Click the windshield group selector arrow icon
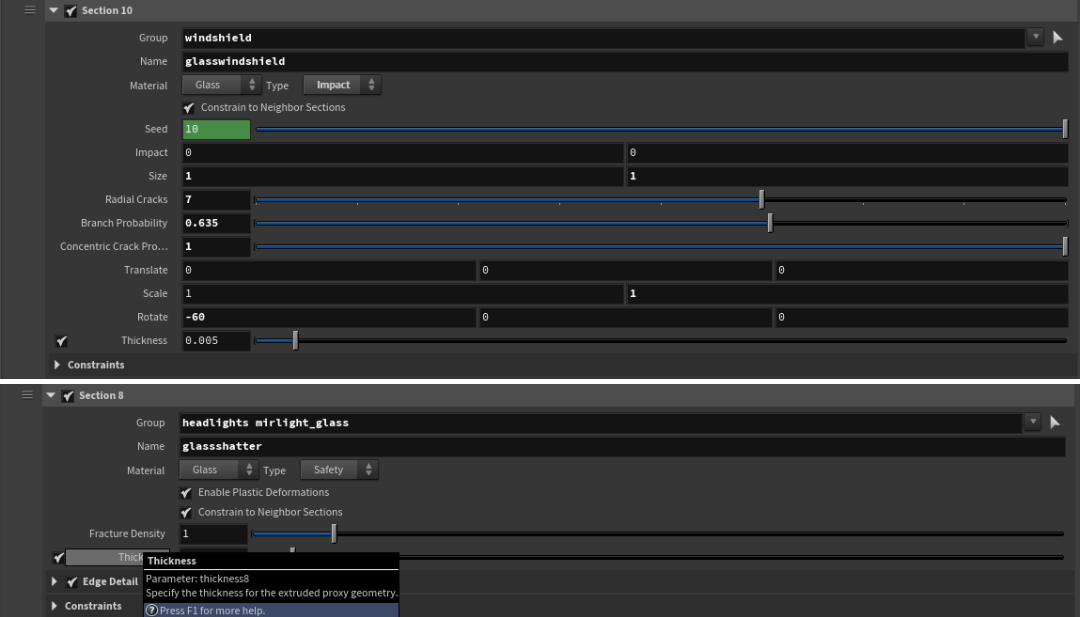The image size is (1080, 617). click(x=1058, y=37)
